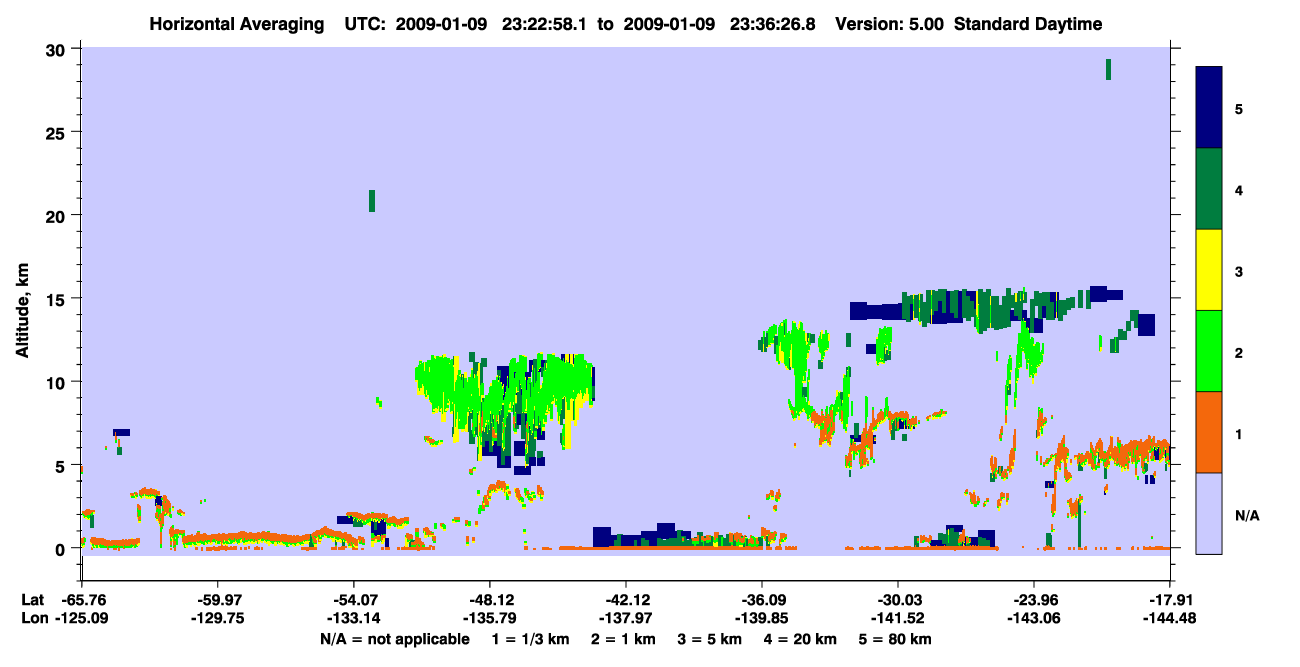Click the lavender N/A colorbar segment
Screen dimensions: 1300x667
click(x=1209, y=513)
